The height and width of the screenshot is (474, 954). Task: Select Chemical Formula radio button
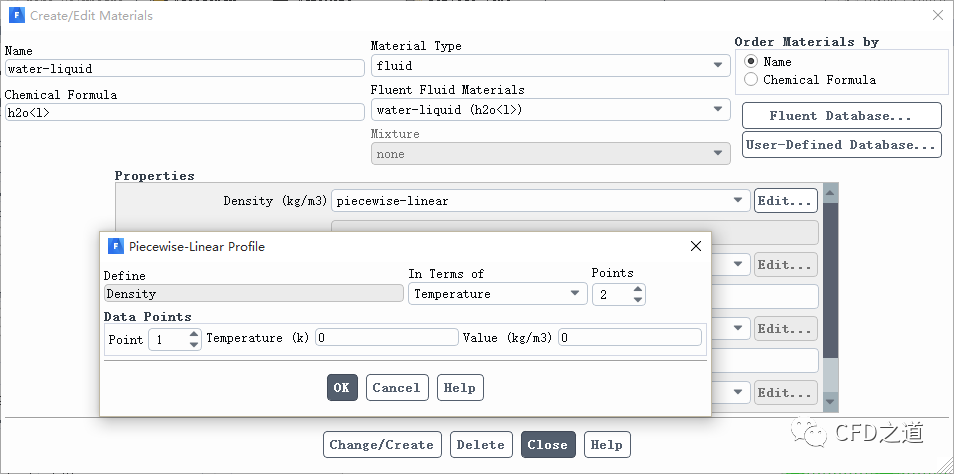751,80
